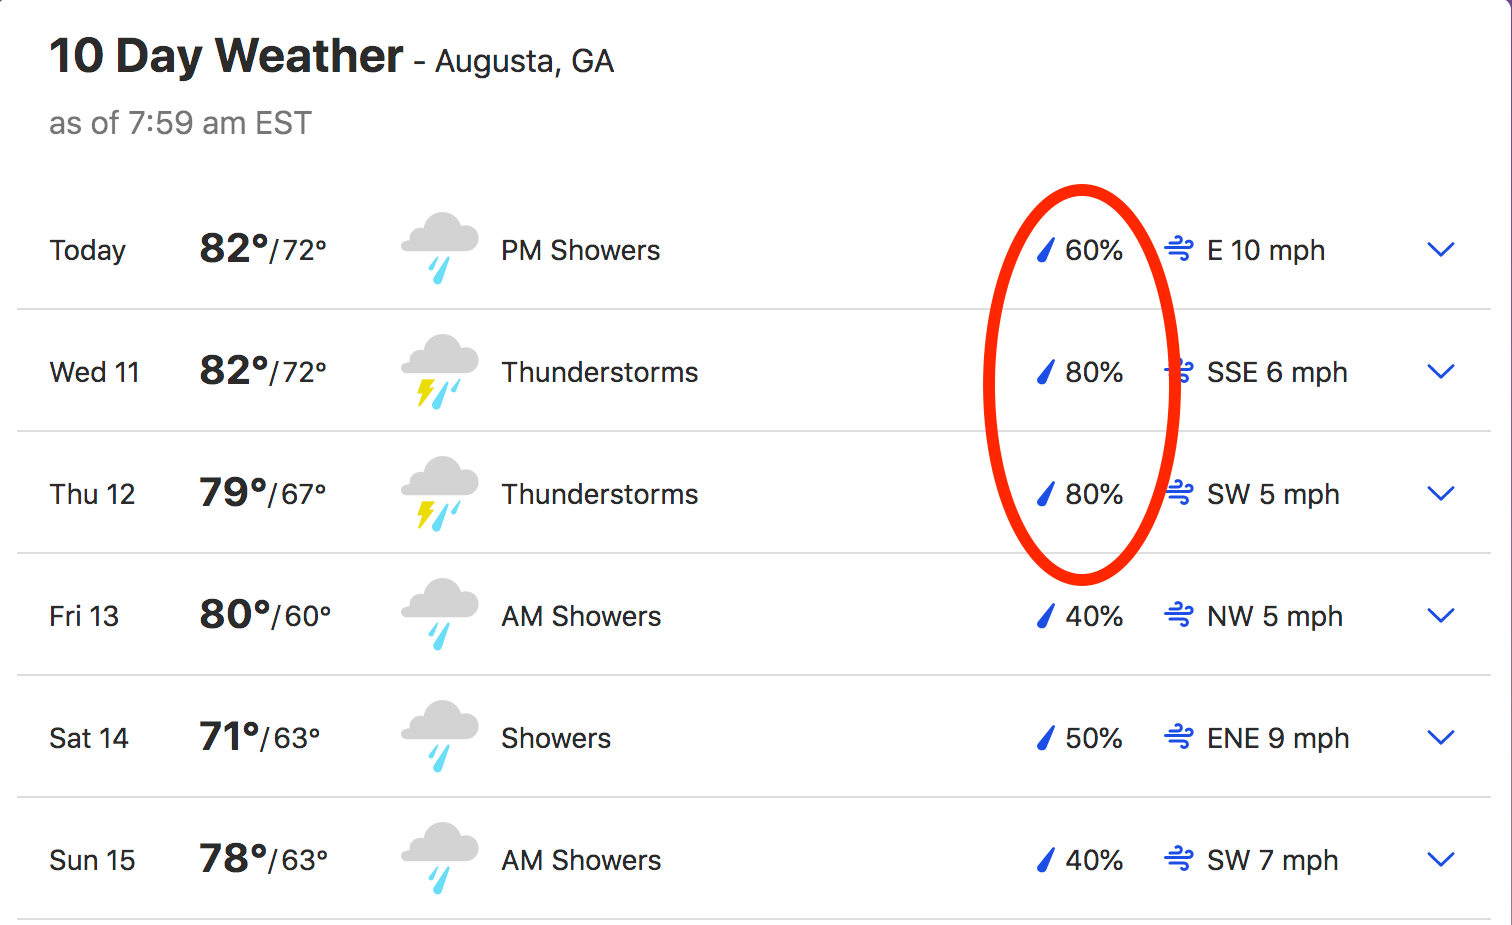1512x925 pixels.
Task: Select the Fri 13 day label
Action: (84, 616)
